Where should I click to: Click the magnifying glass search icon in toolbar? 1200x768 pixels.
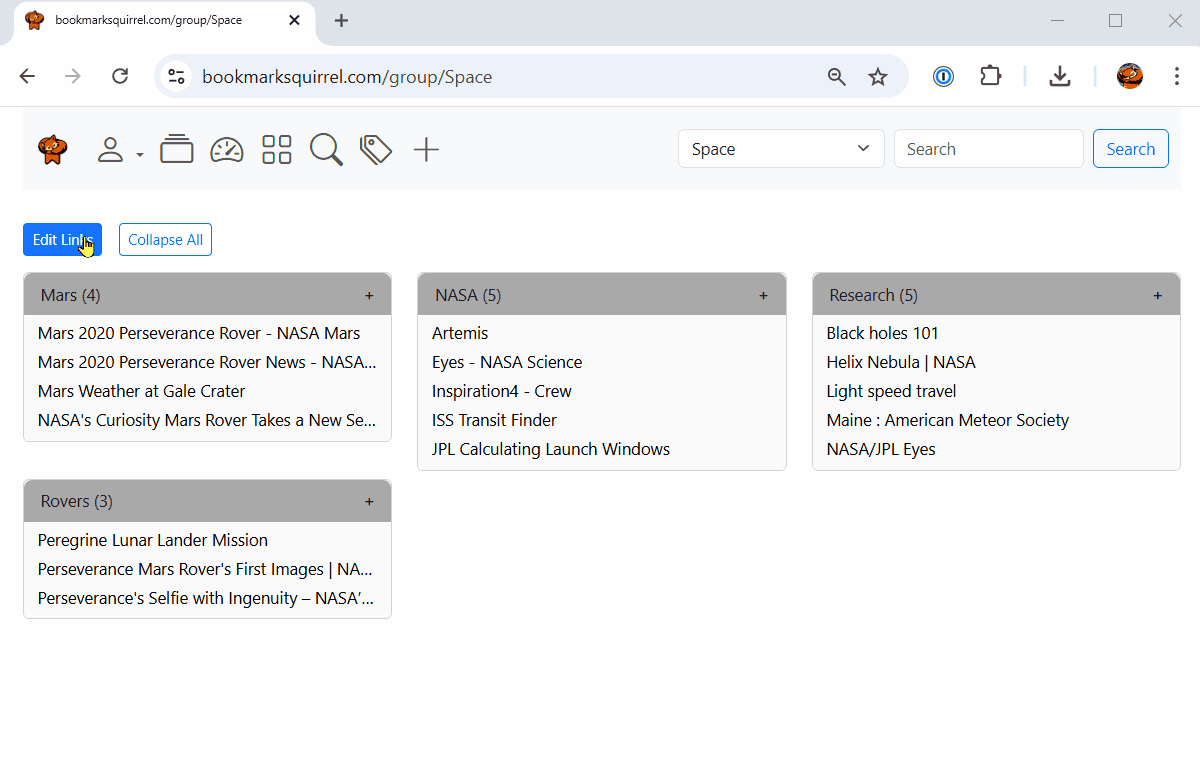click(x=326, y=150)
